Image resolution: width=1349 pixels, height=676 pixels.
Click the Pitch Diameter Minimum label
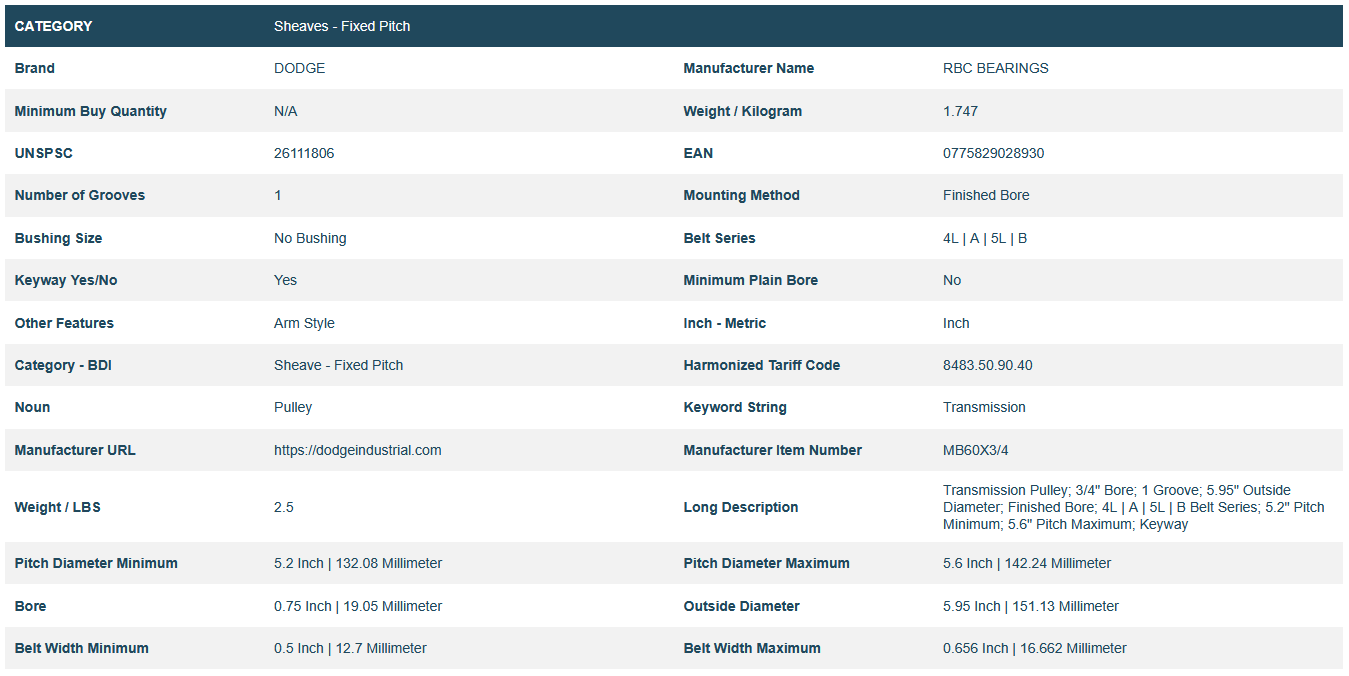click(x=96, y=563)
